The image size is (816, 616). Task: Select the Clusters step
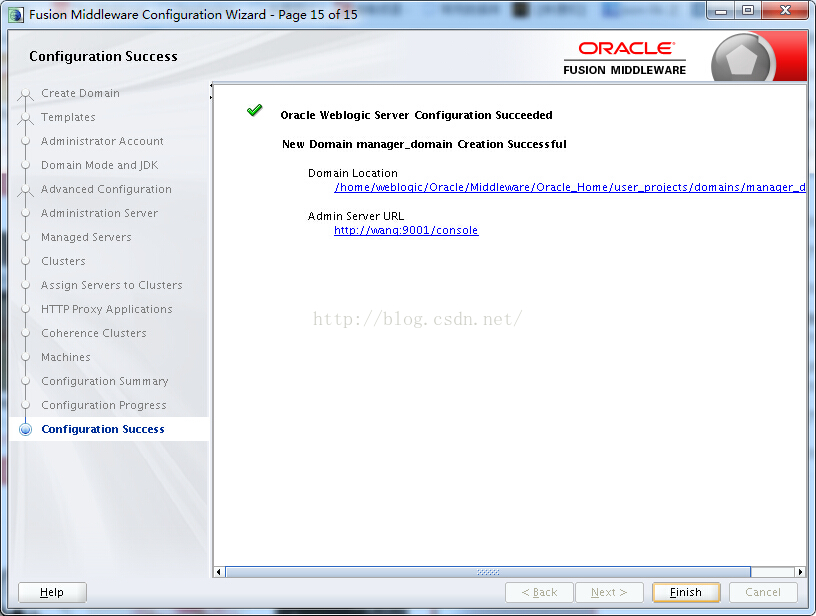click(x=63, y=261)
